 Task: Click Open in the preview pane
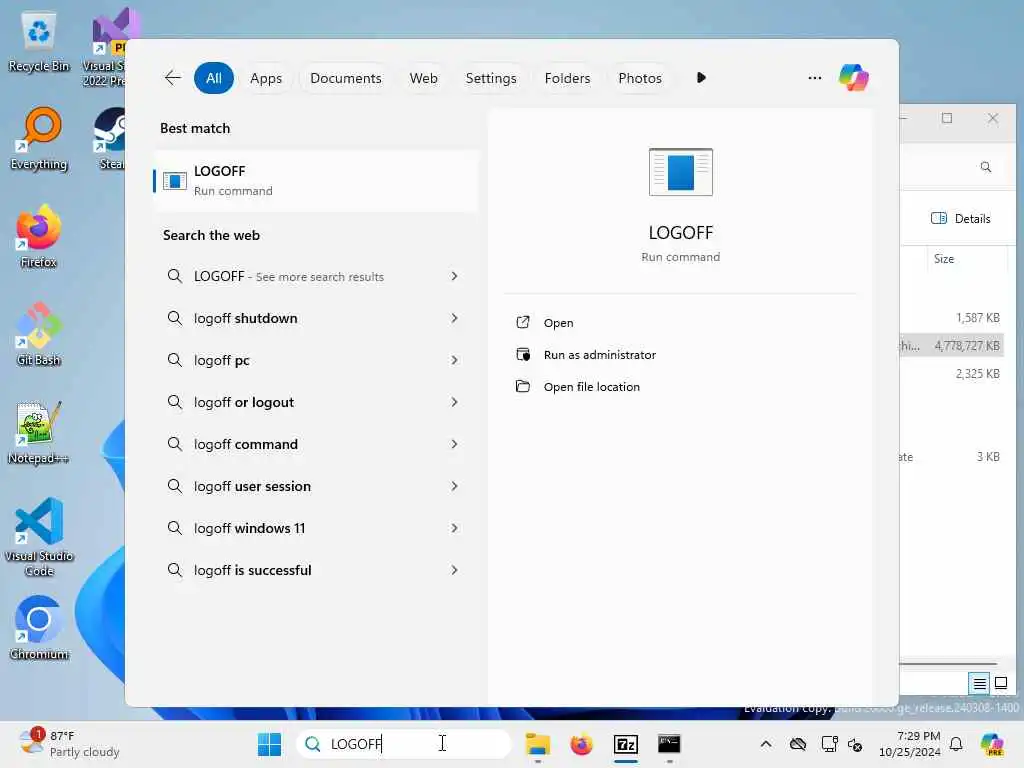tap(558, 323)
